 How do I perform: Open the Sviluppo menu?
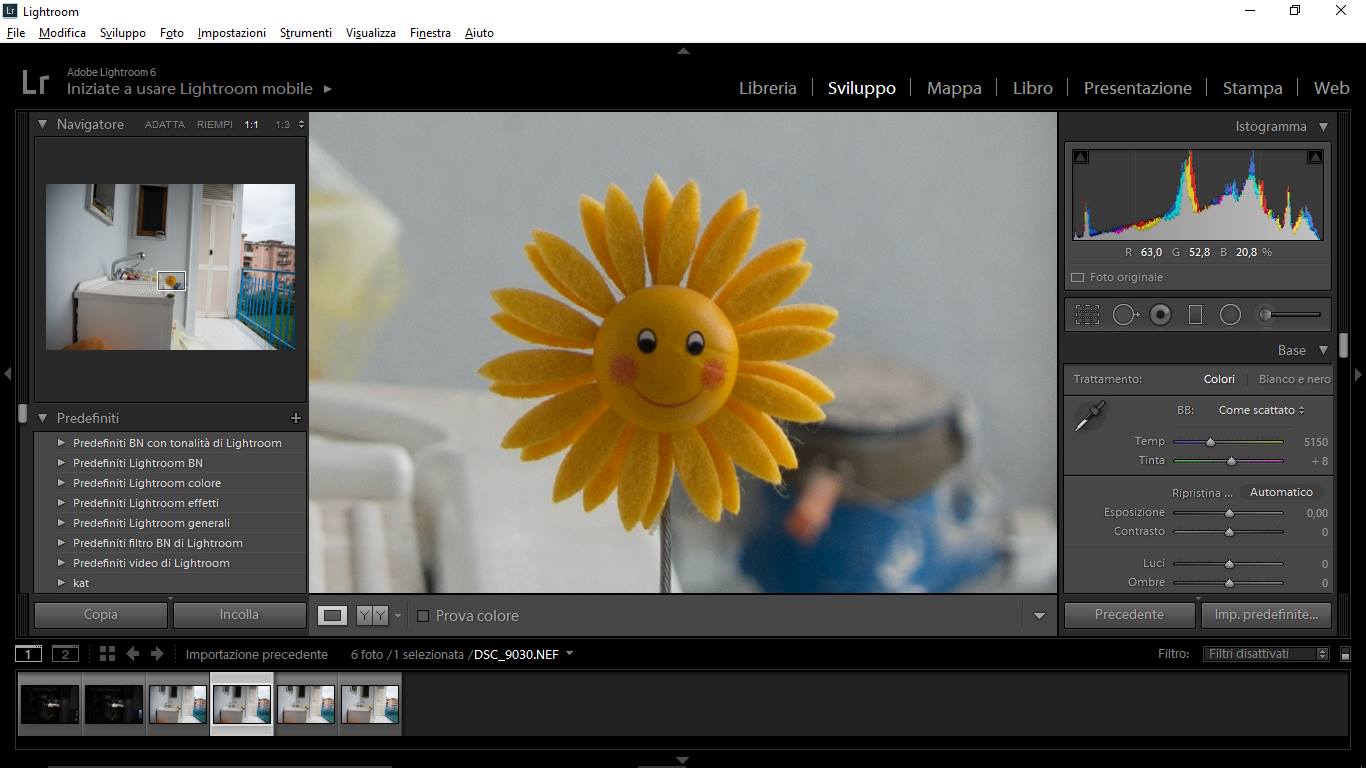pos(122,33)
